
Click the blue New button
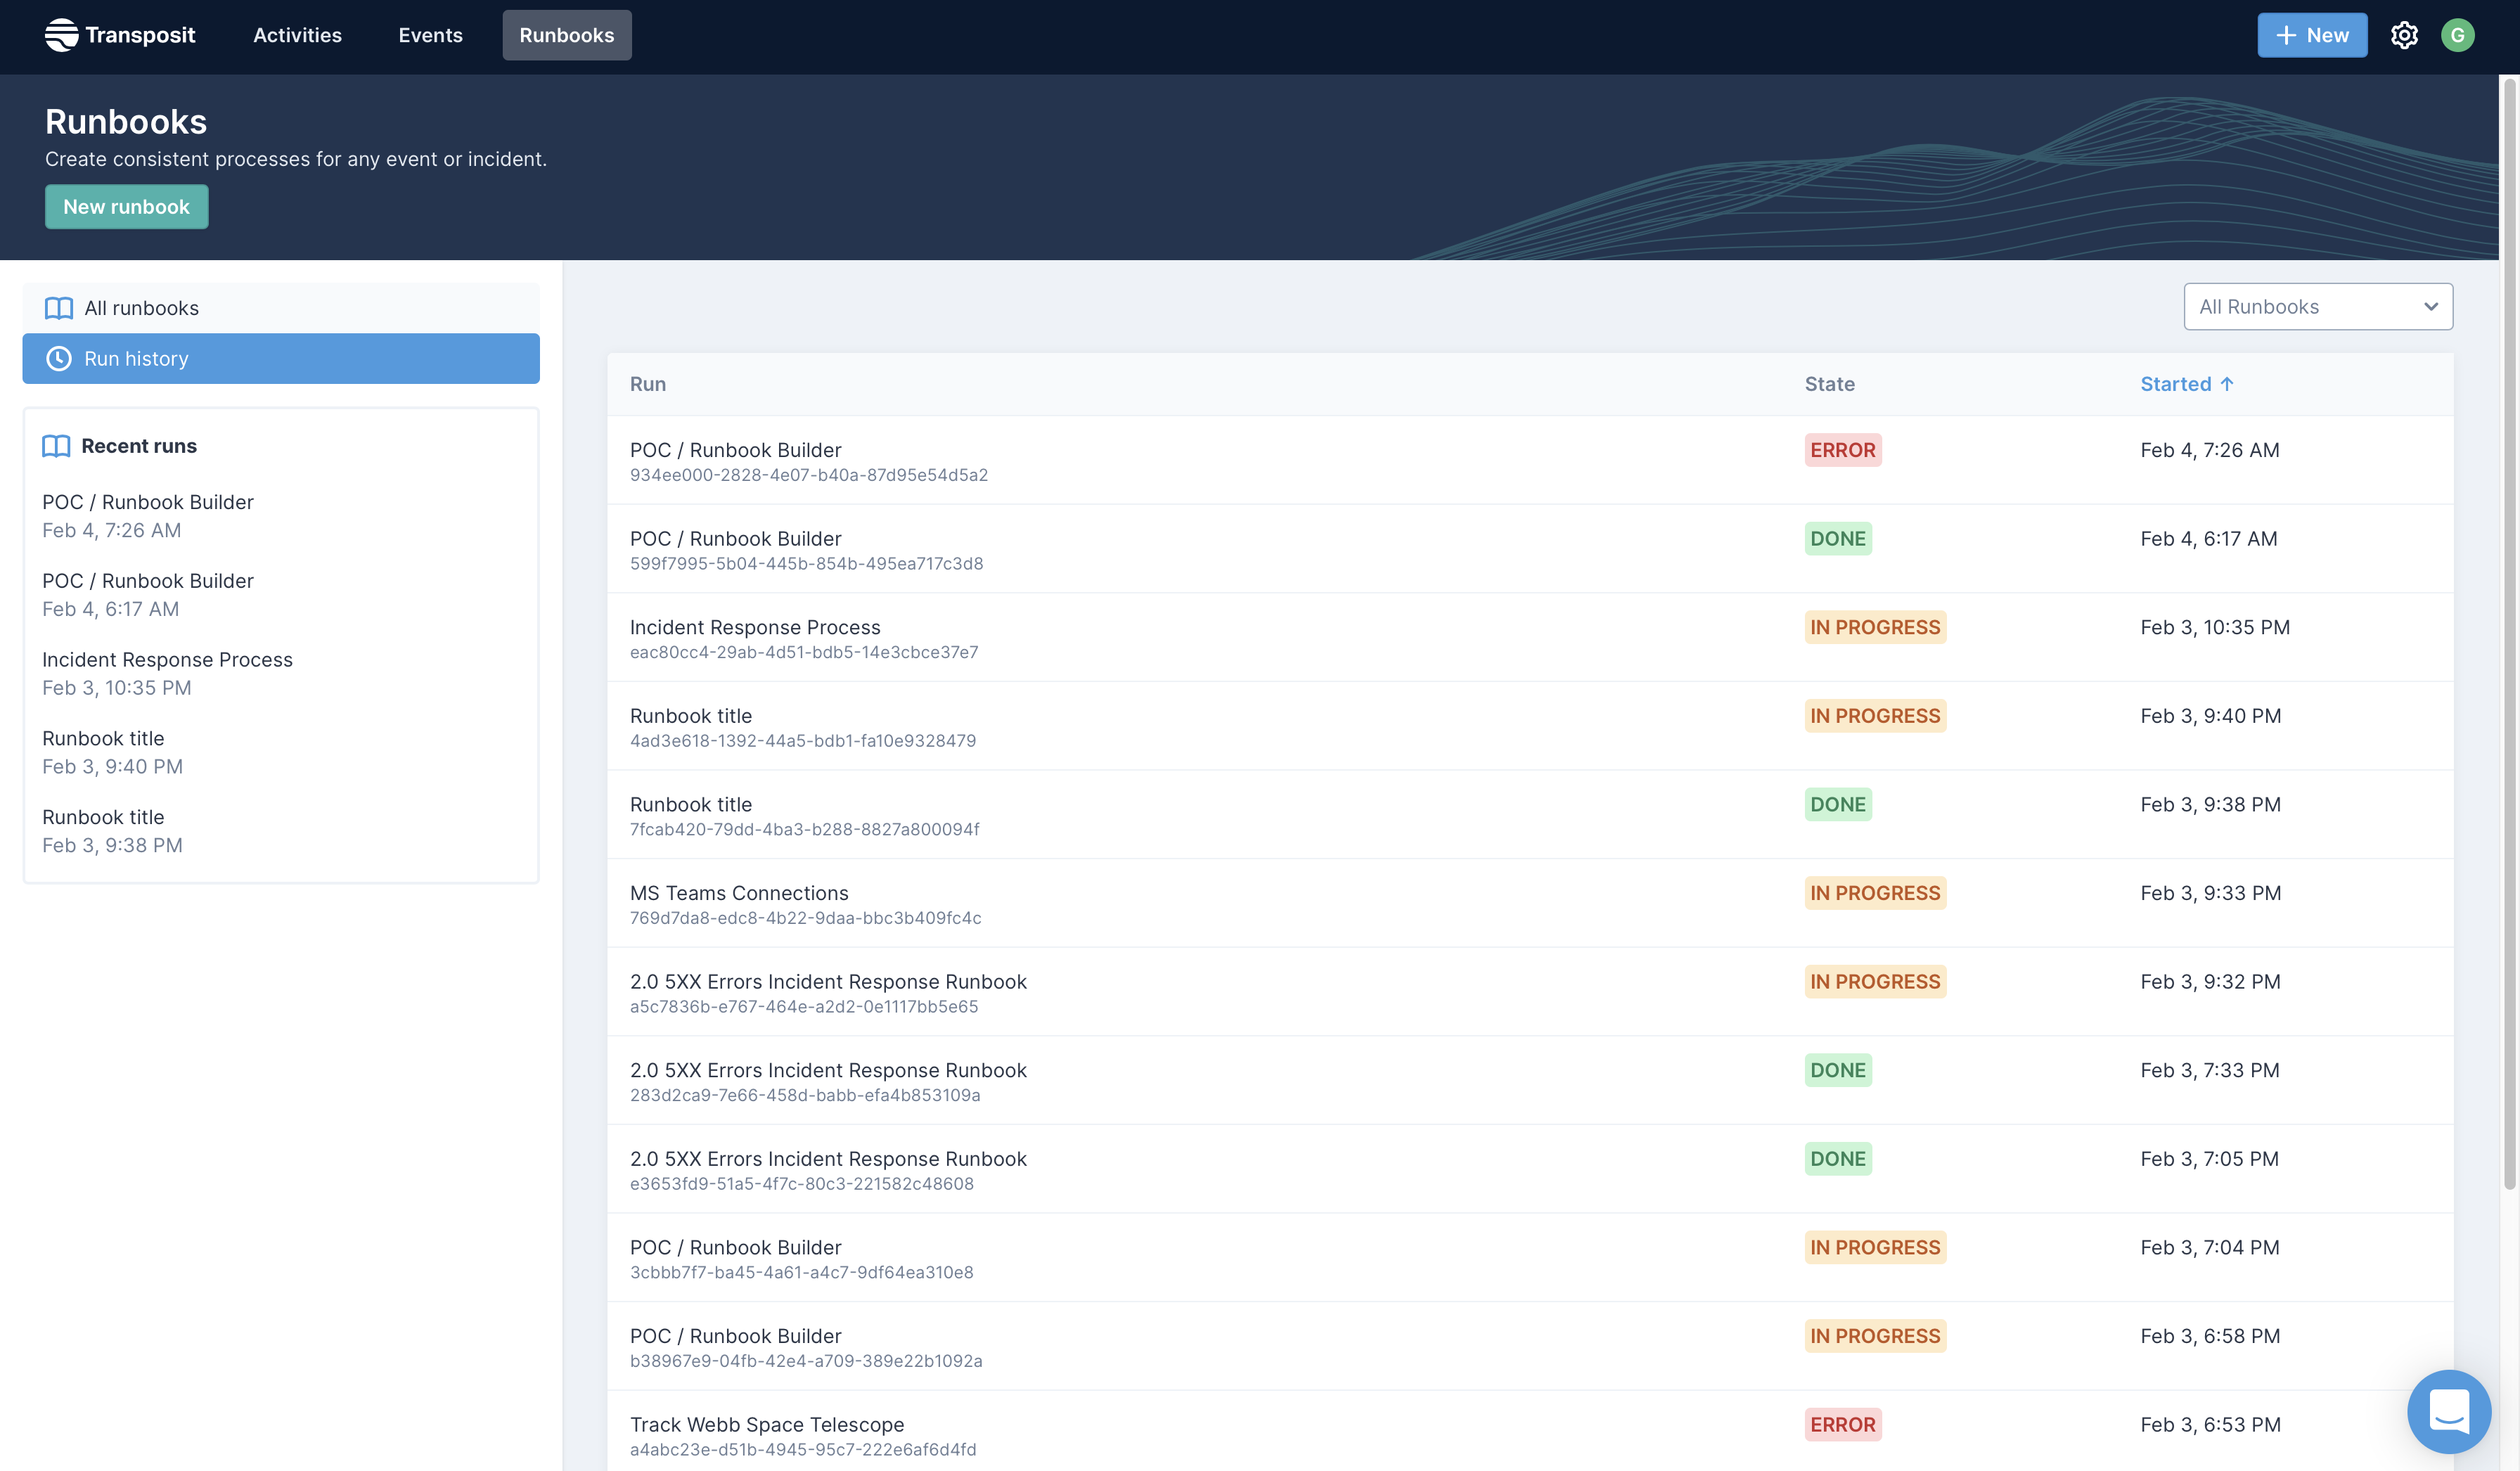pos(2311,35)
